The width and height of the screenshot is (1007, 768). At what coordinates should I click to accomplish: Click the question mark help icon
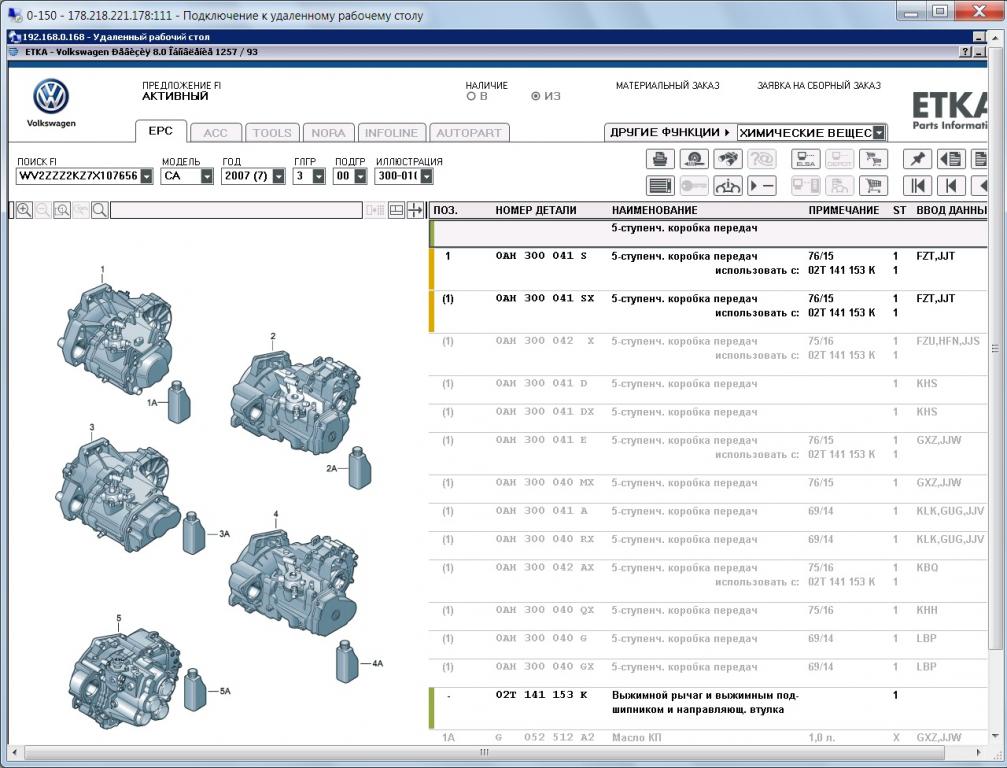[965, 52]
